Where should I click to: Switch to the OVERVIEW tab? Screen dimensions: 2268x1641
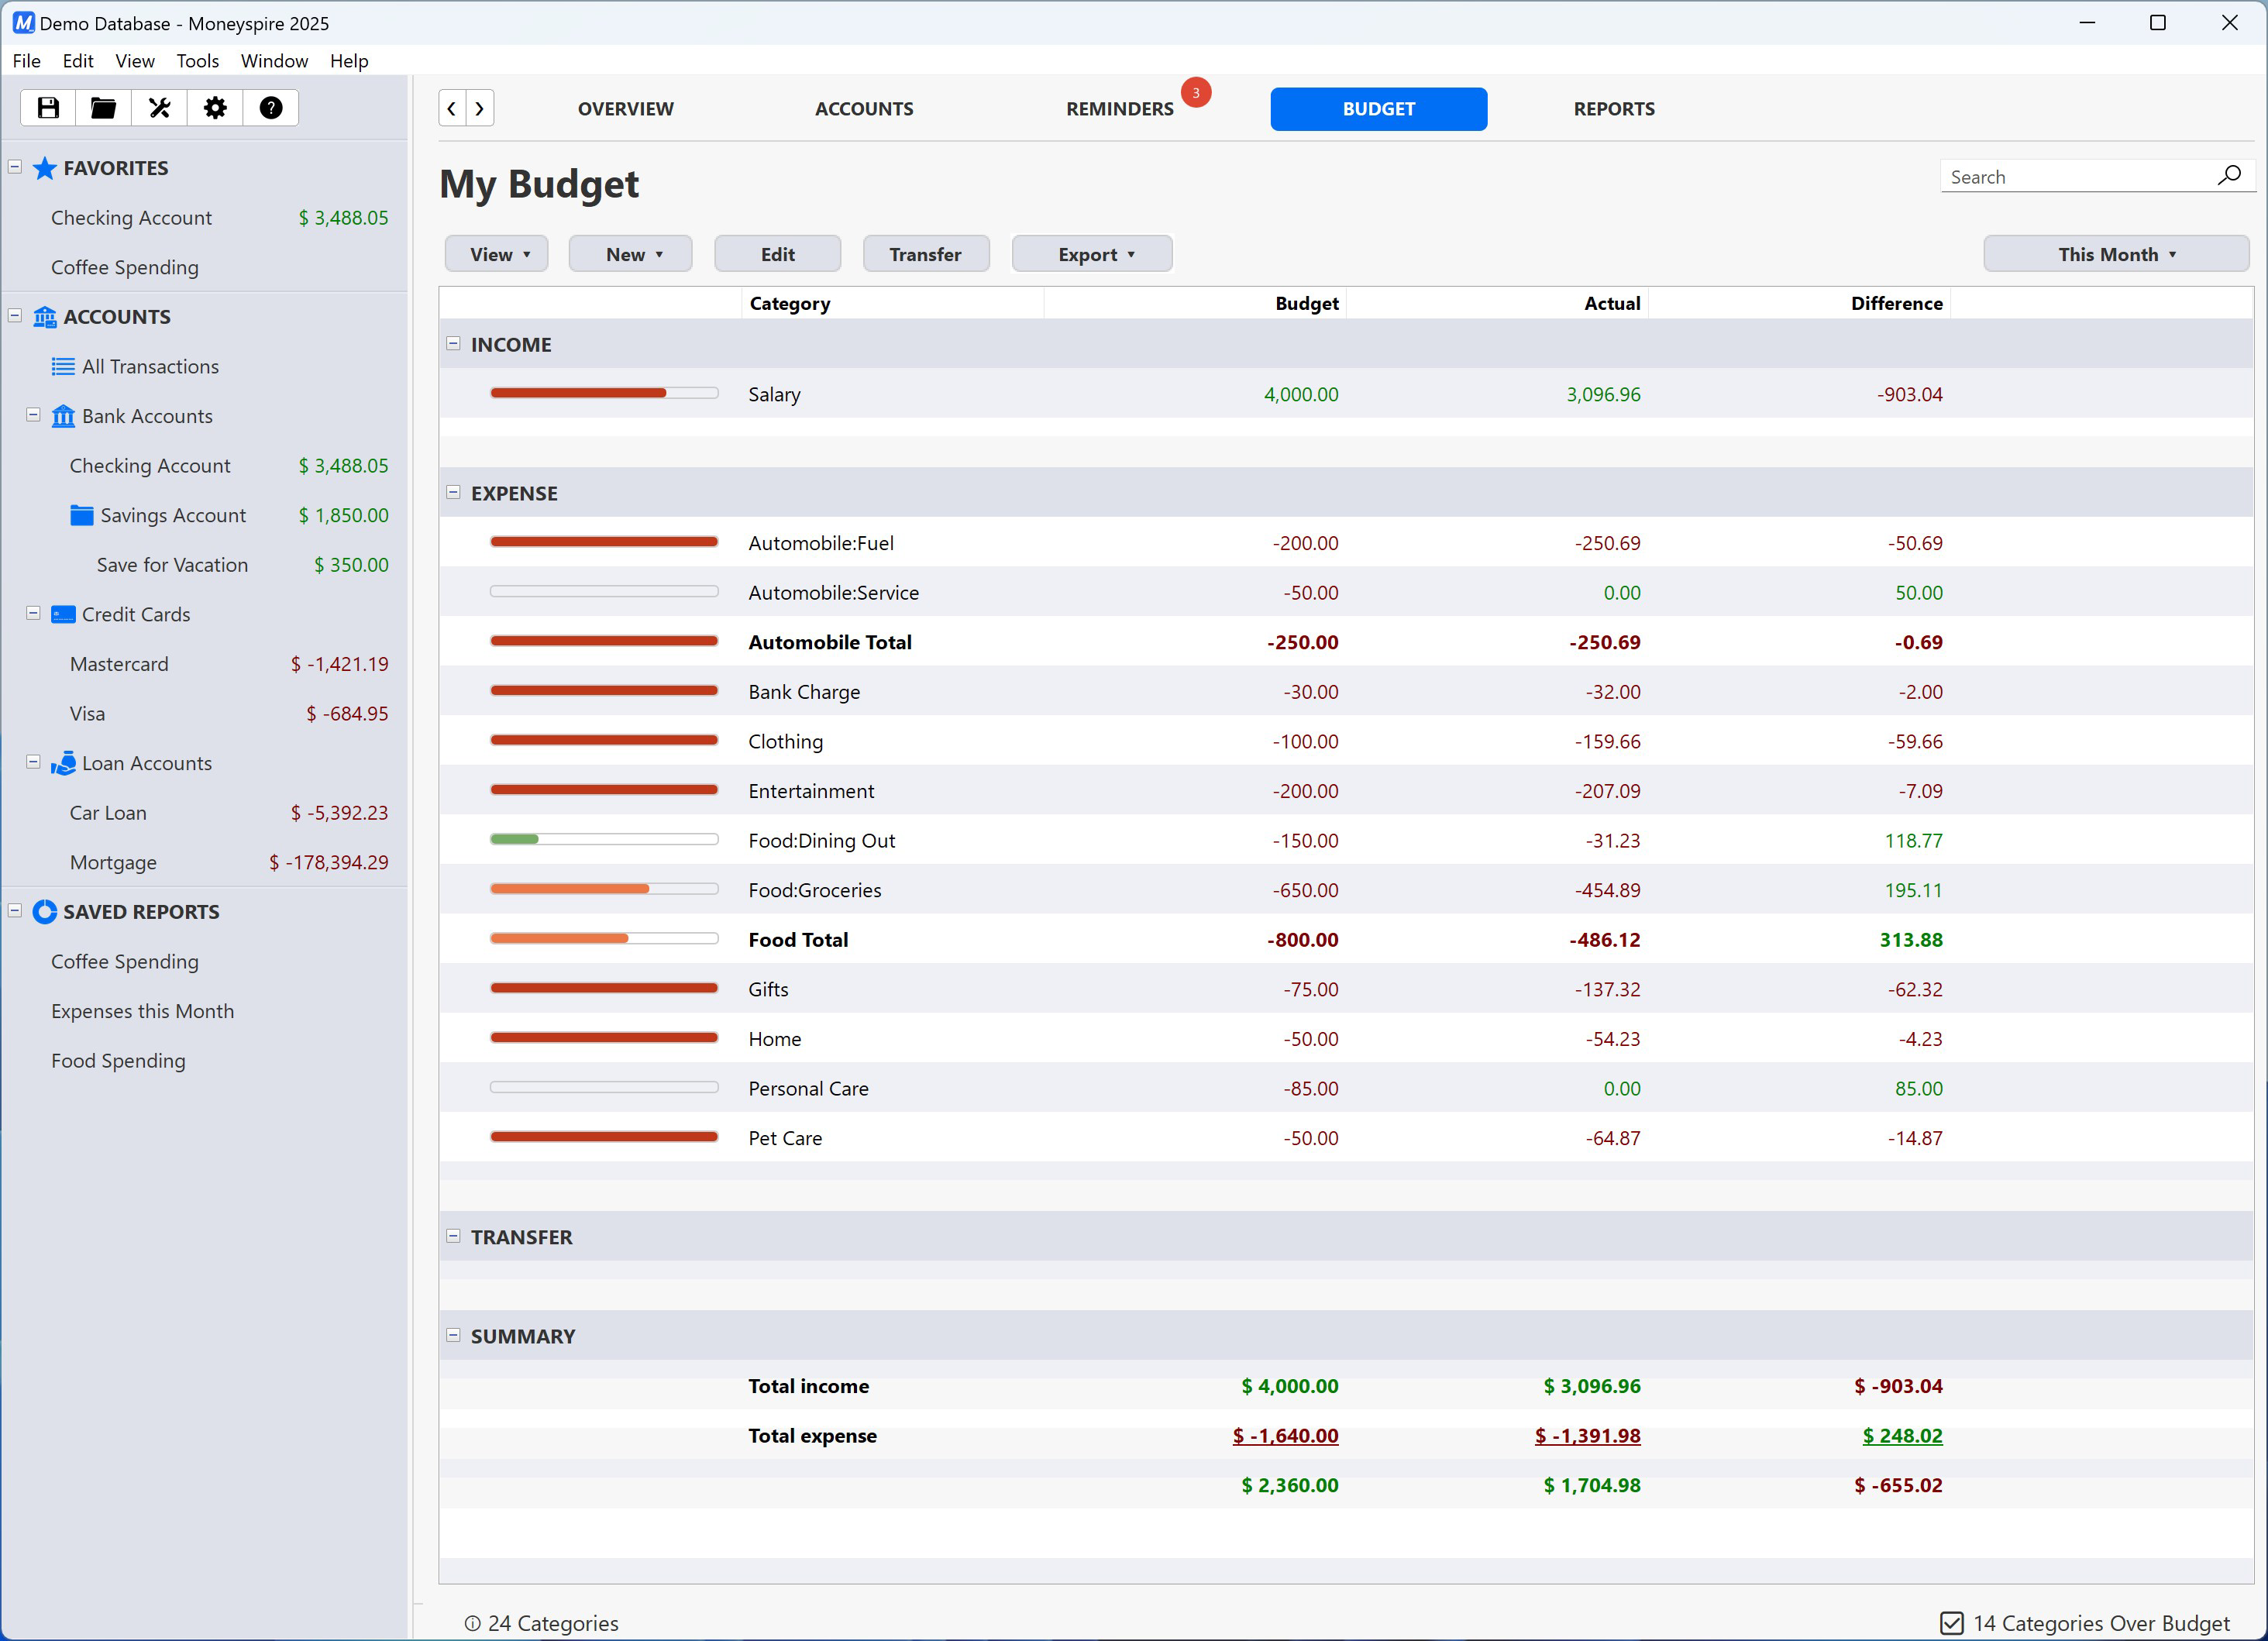[x=626, y=109]
